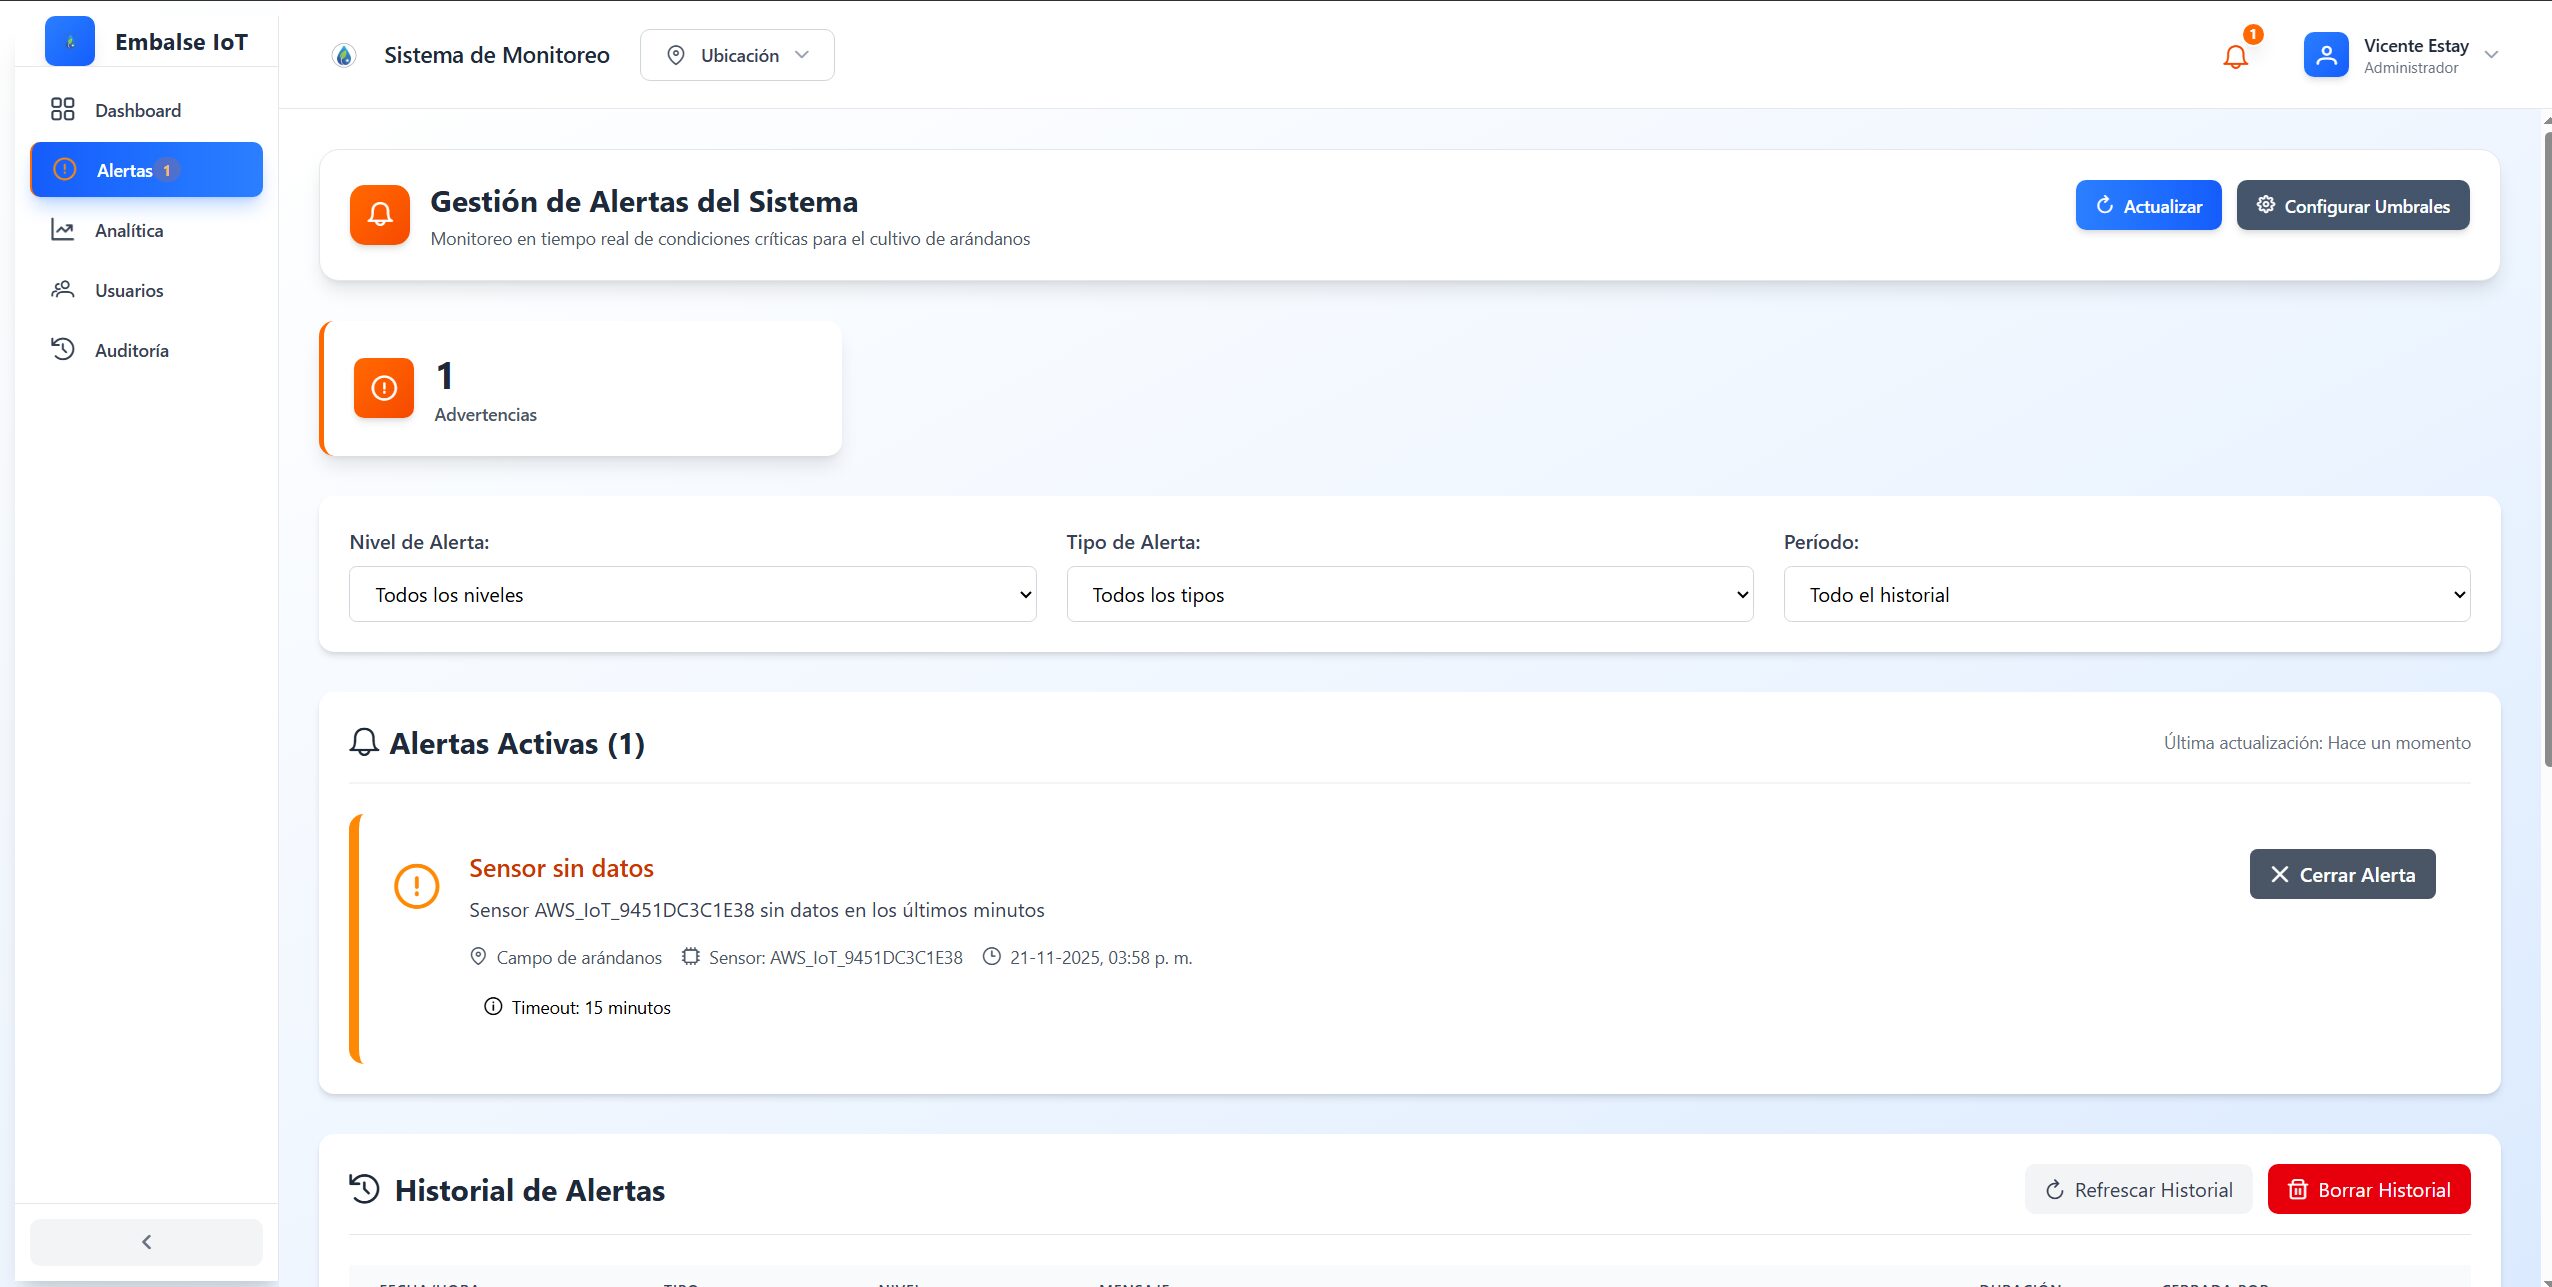This screenshot has height=1287, width=2552.
Task: Click the user avatar icon
Action: click(2325, 55)
